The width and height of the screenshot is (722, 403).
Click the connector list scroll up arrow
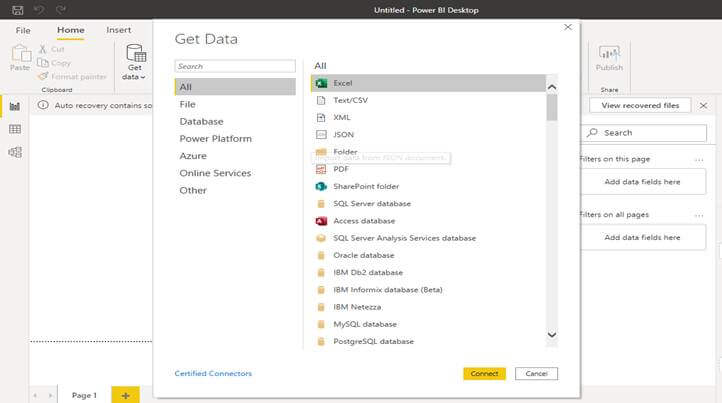(552, 87)
